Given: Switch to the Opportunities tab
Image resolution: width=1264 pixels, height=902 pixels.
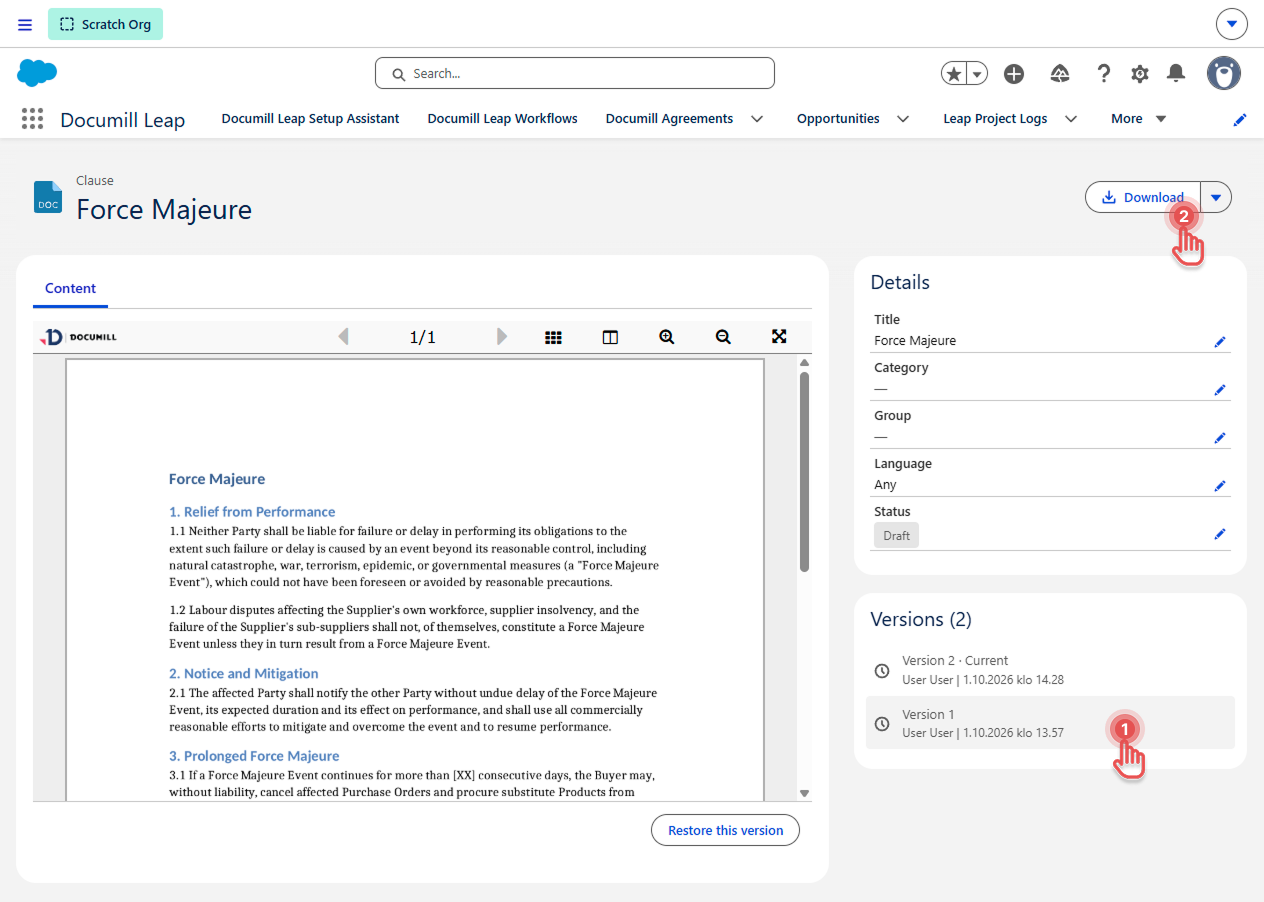Looking at the screenshot, I should pos(838,119).
